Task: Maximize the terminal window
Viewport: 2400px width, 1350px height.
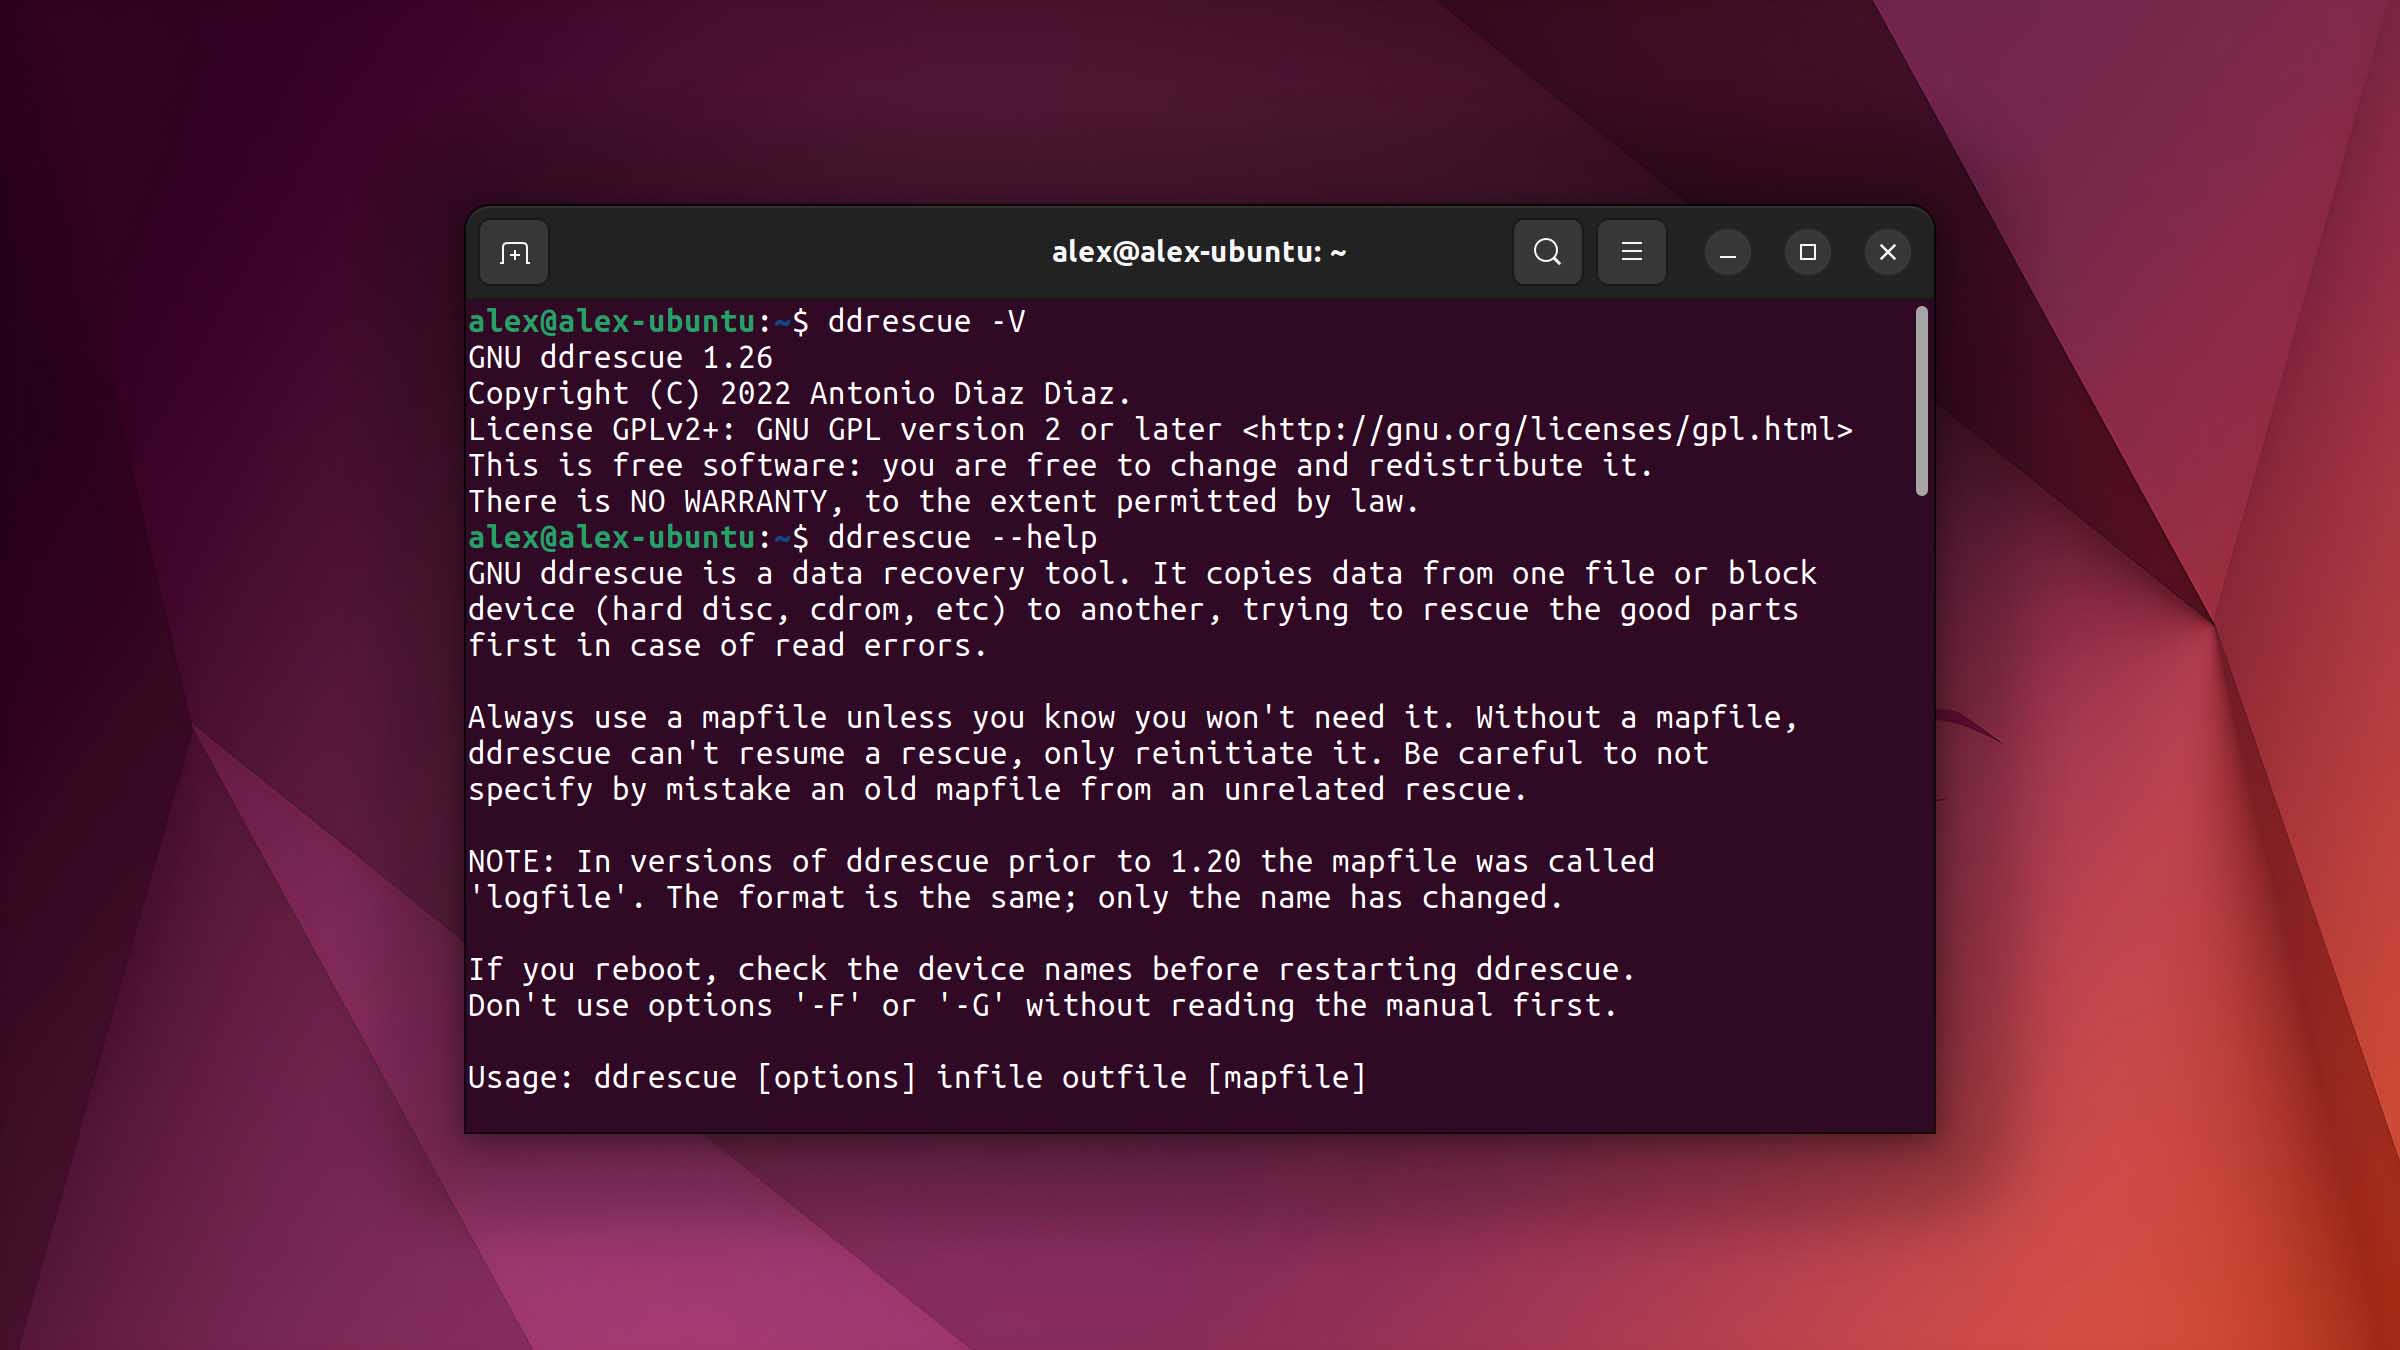Action: [1807, 252]
